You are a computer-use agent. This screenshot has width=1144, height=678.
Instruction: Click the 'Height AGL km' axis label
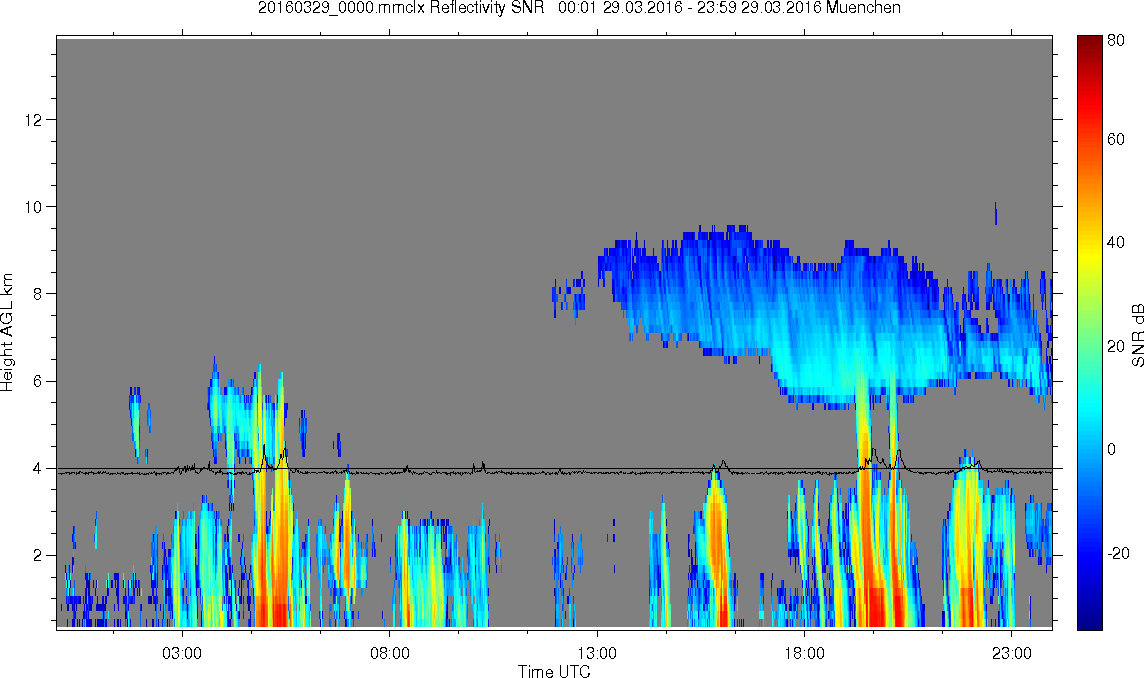point(7,332)
